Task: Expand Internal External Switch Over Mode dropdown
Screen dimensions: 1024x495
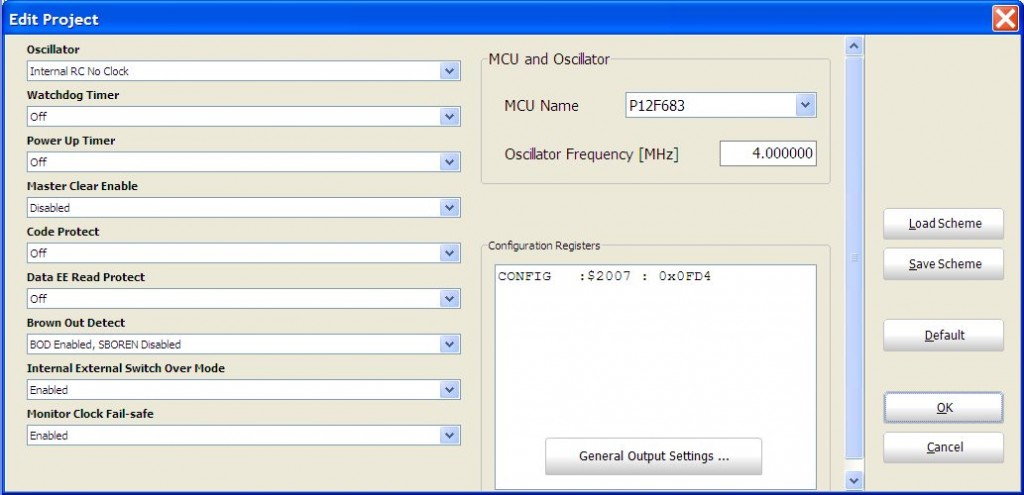Action: coord(449,390)
